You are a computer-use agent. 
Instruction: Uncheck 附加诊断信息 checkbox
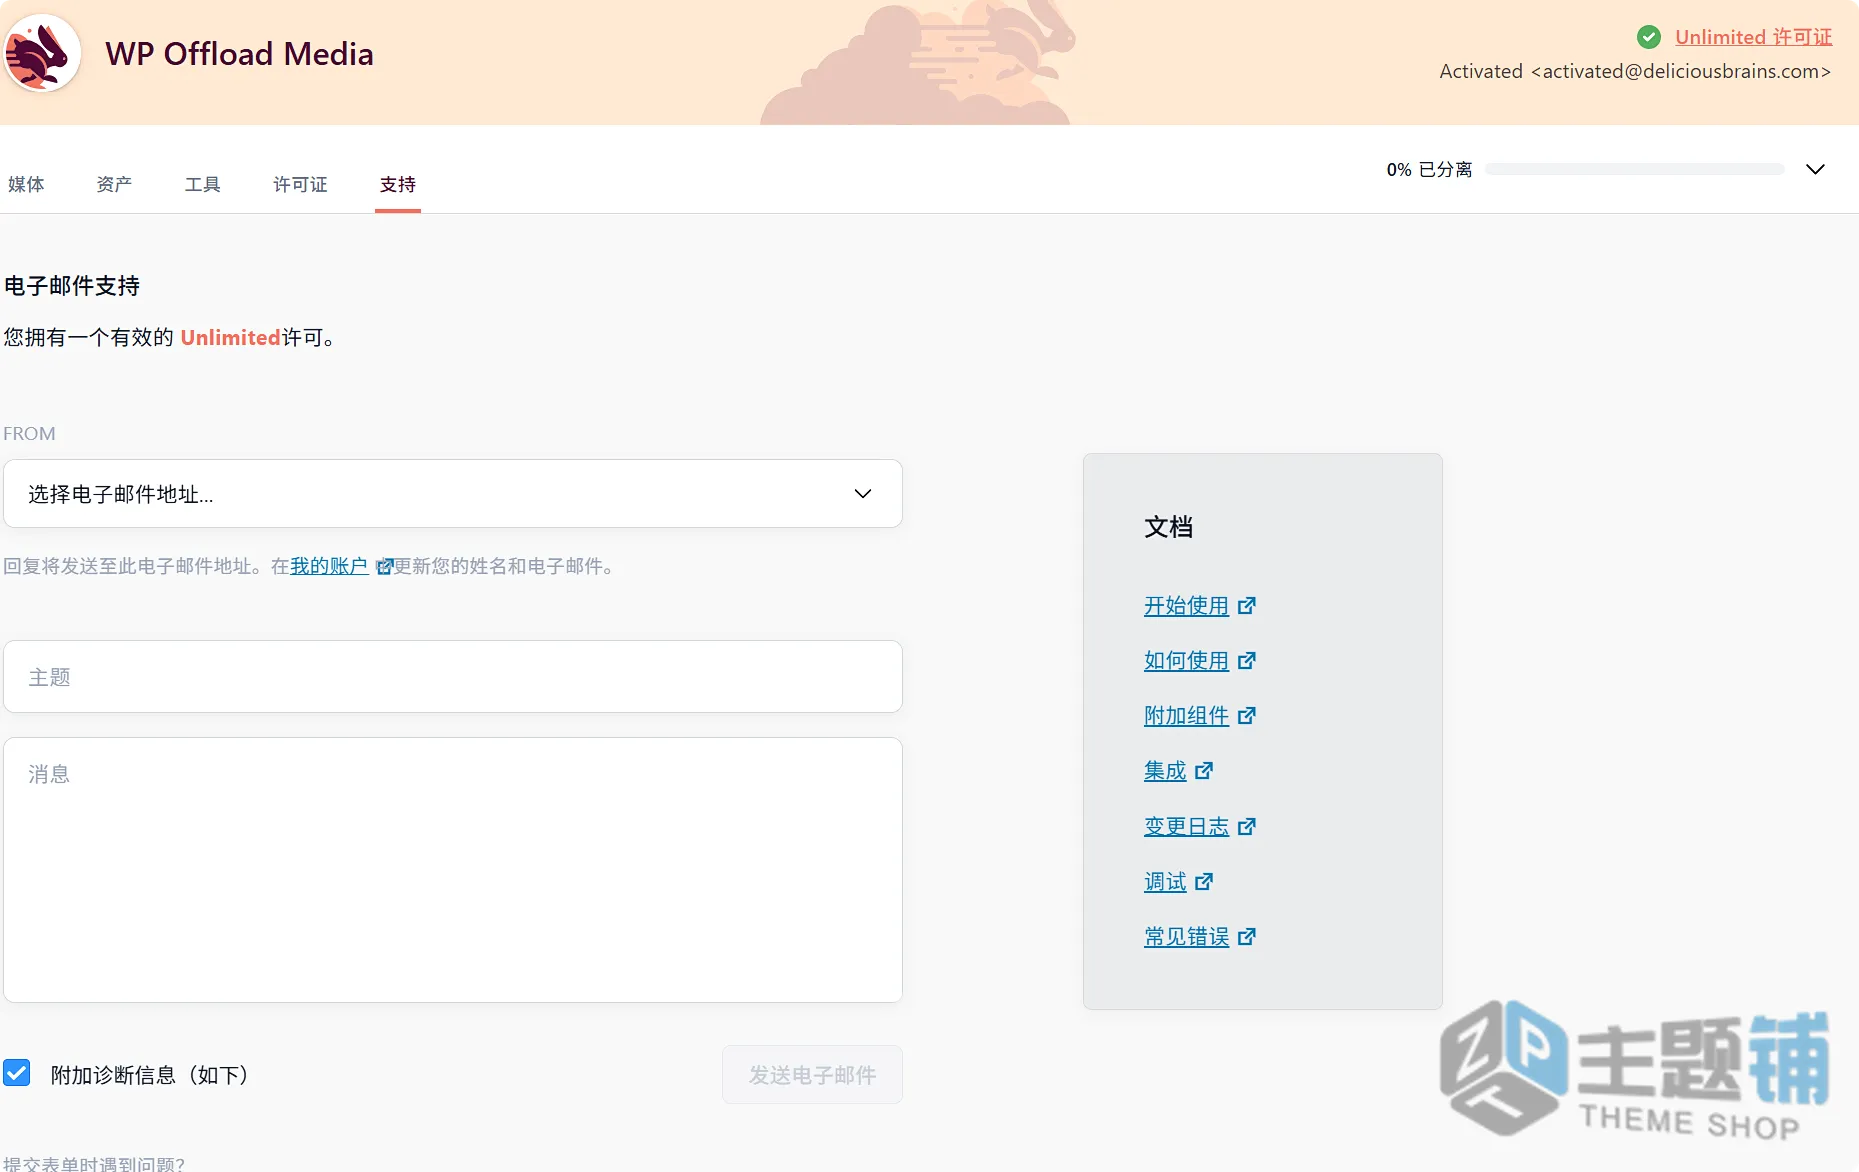[x=17, y=1073]
